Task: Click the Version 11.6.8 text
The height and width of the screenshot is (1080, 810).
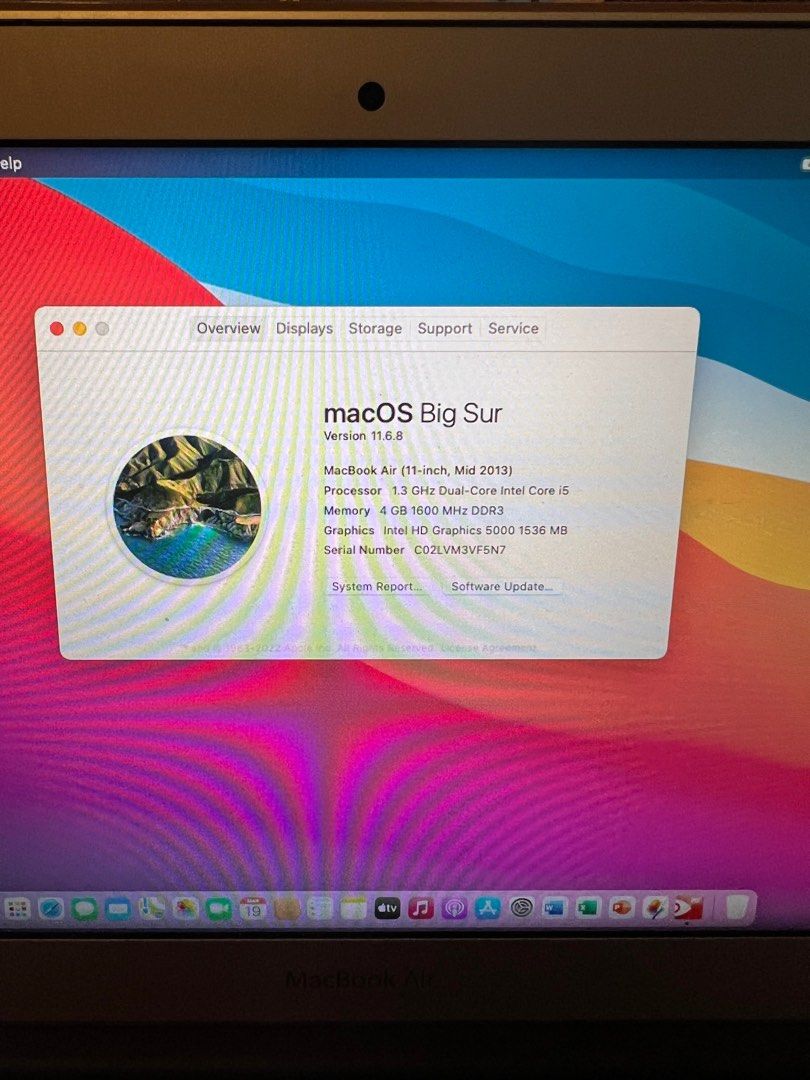Action: click(x=363, y=436)
